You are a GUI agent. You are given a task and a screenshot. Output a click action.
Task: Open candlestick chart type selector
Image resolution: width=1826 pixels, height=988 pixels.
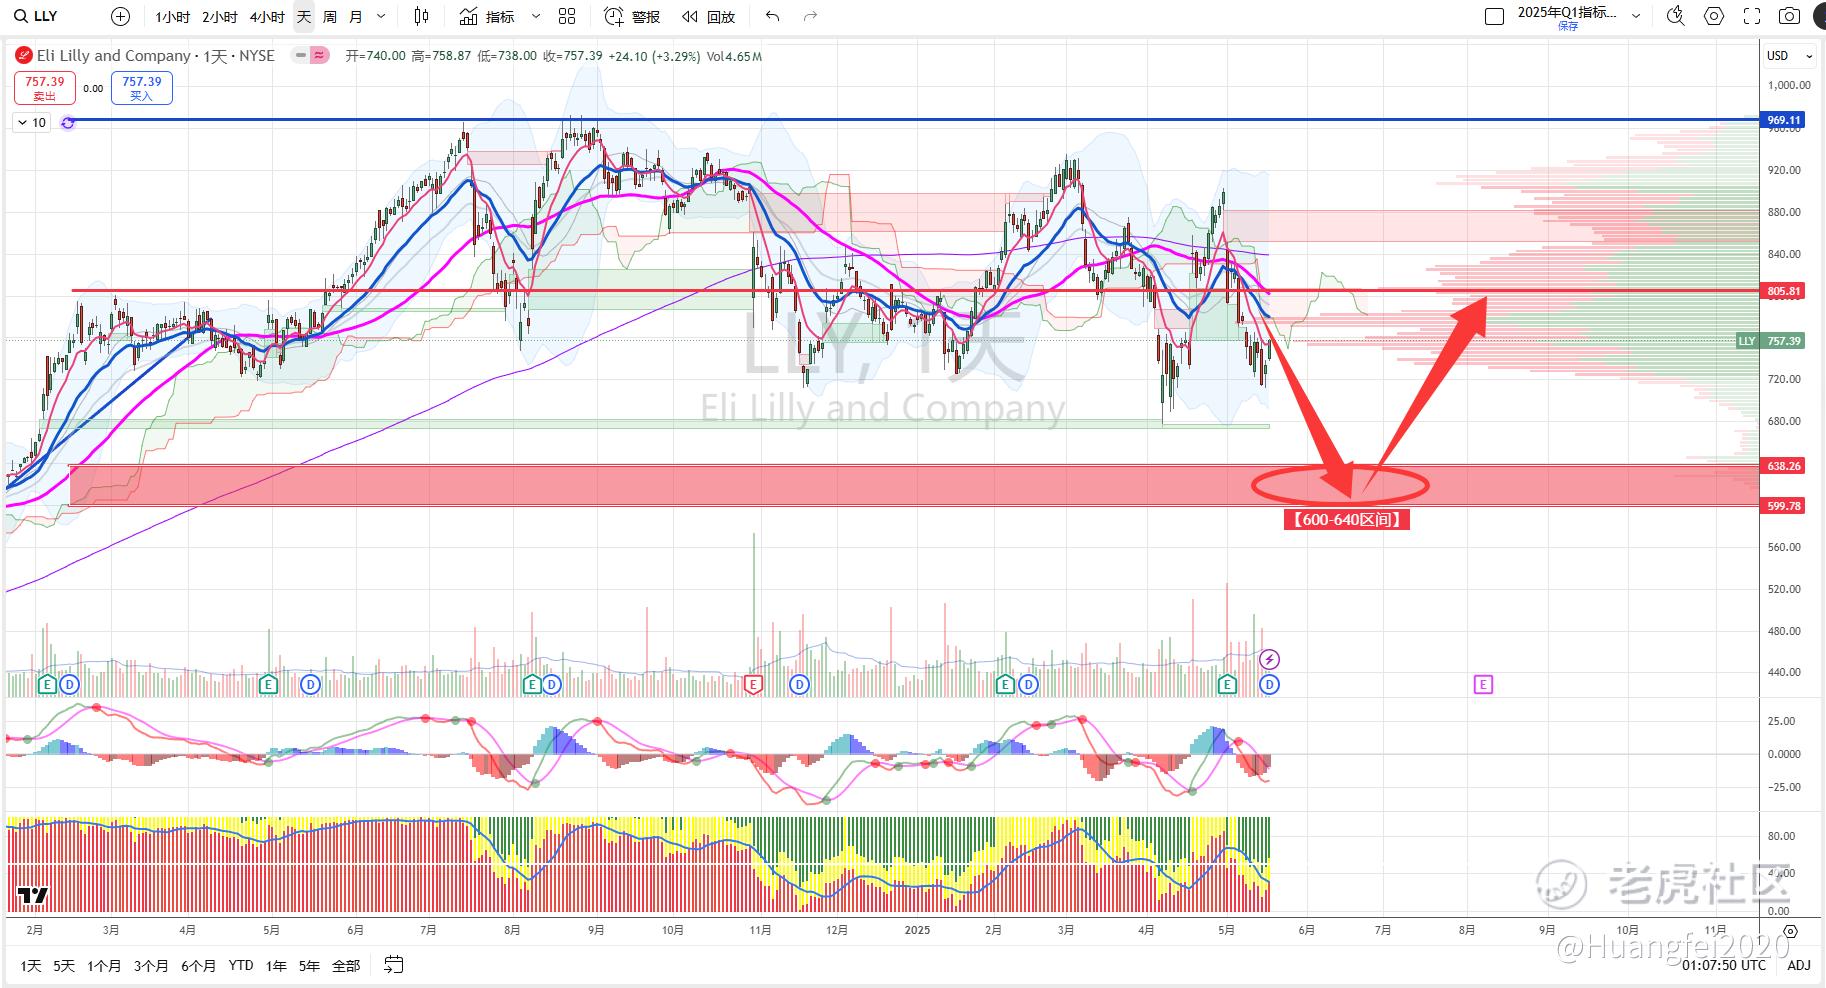[x=421, y=16]
